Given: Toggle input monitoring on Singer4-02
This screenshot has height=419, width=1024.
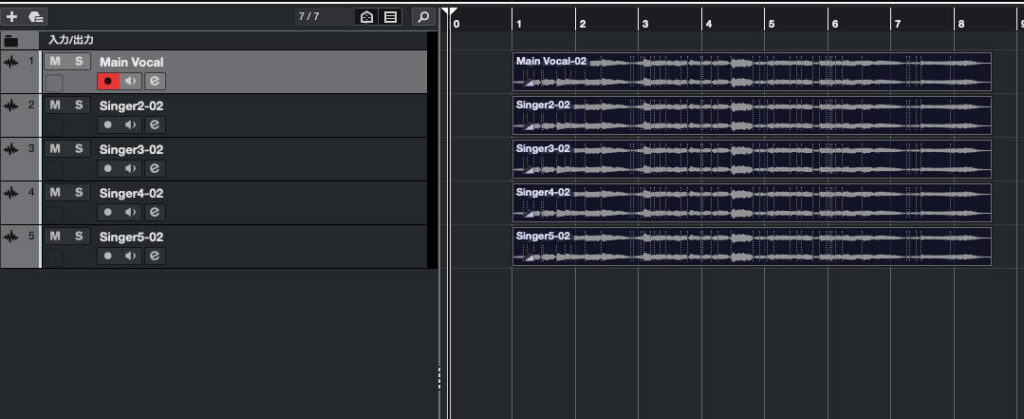Looking at the screenshot, I should 131,212.
